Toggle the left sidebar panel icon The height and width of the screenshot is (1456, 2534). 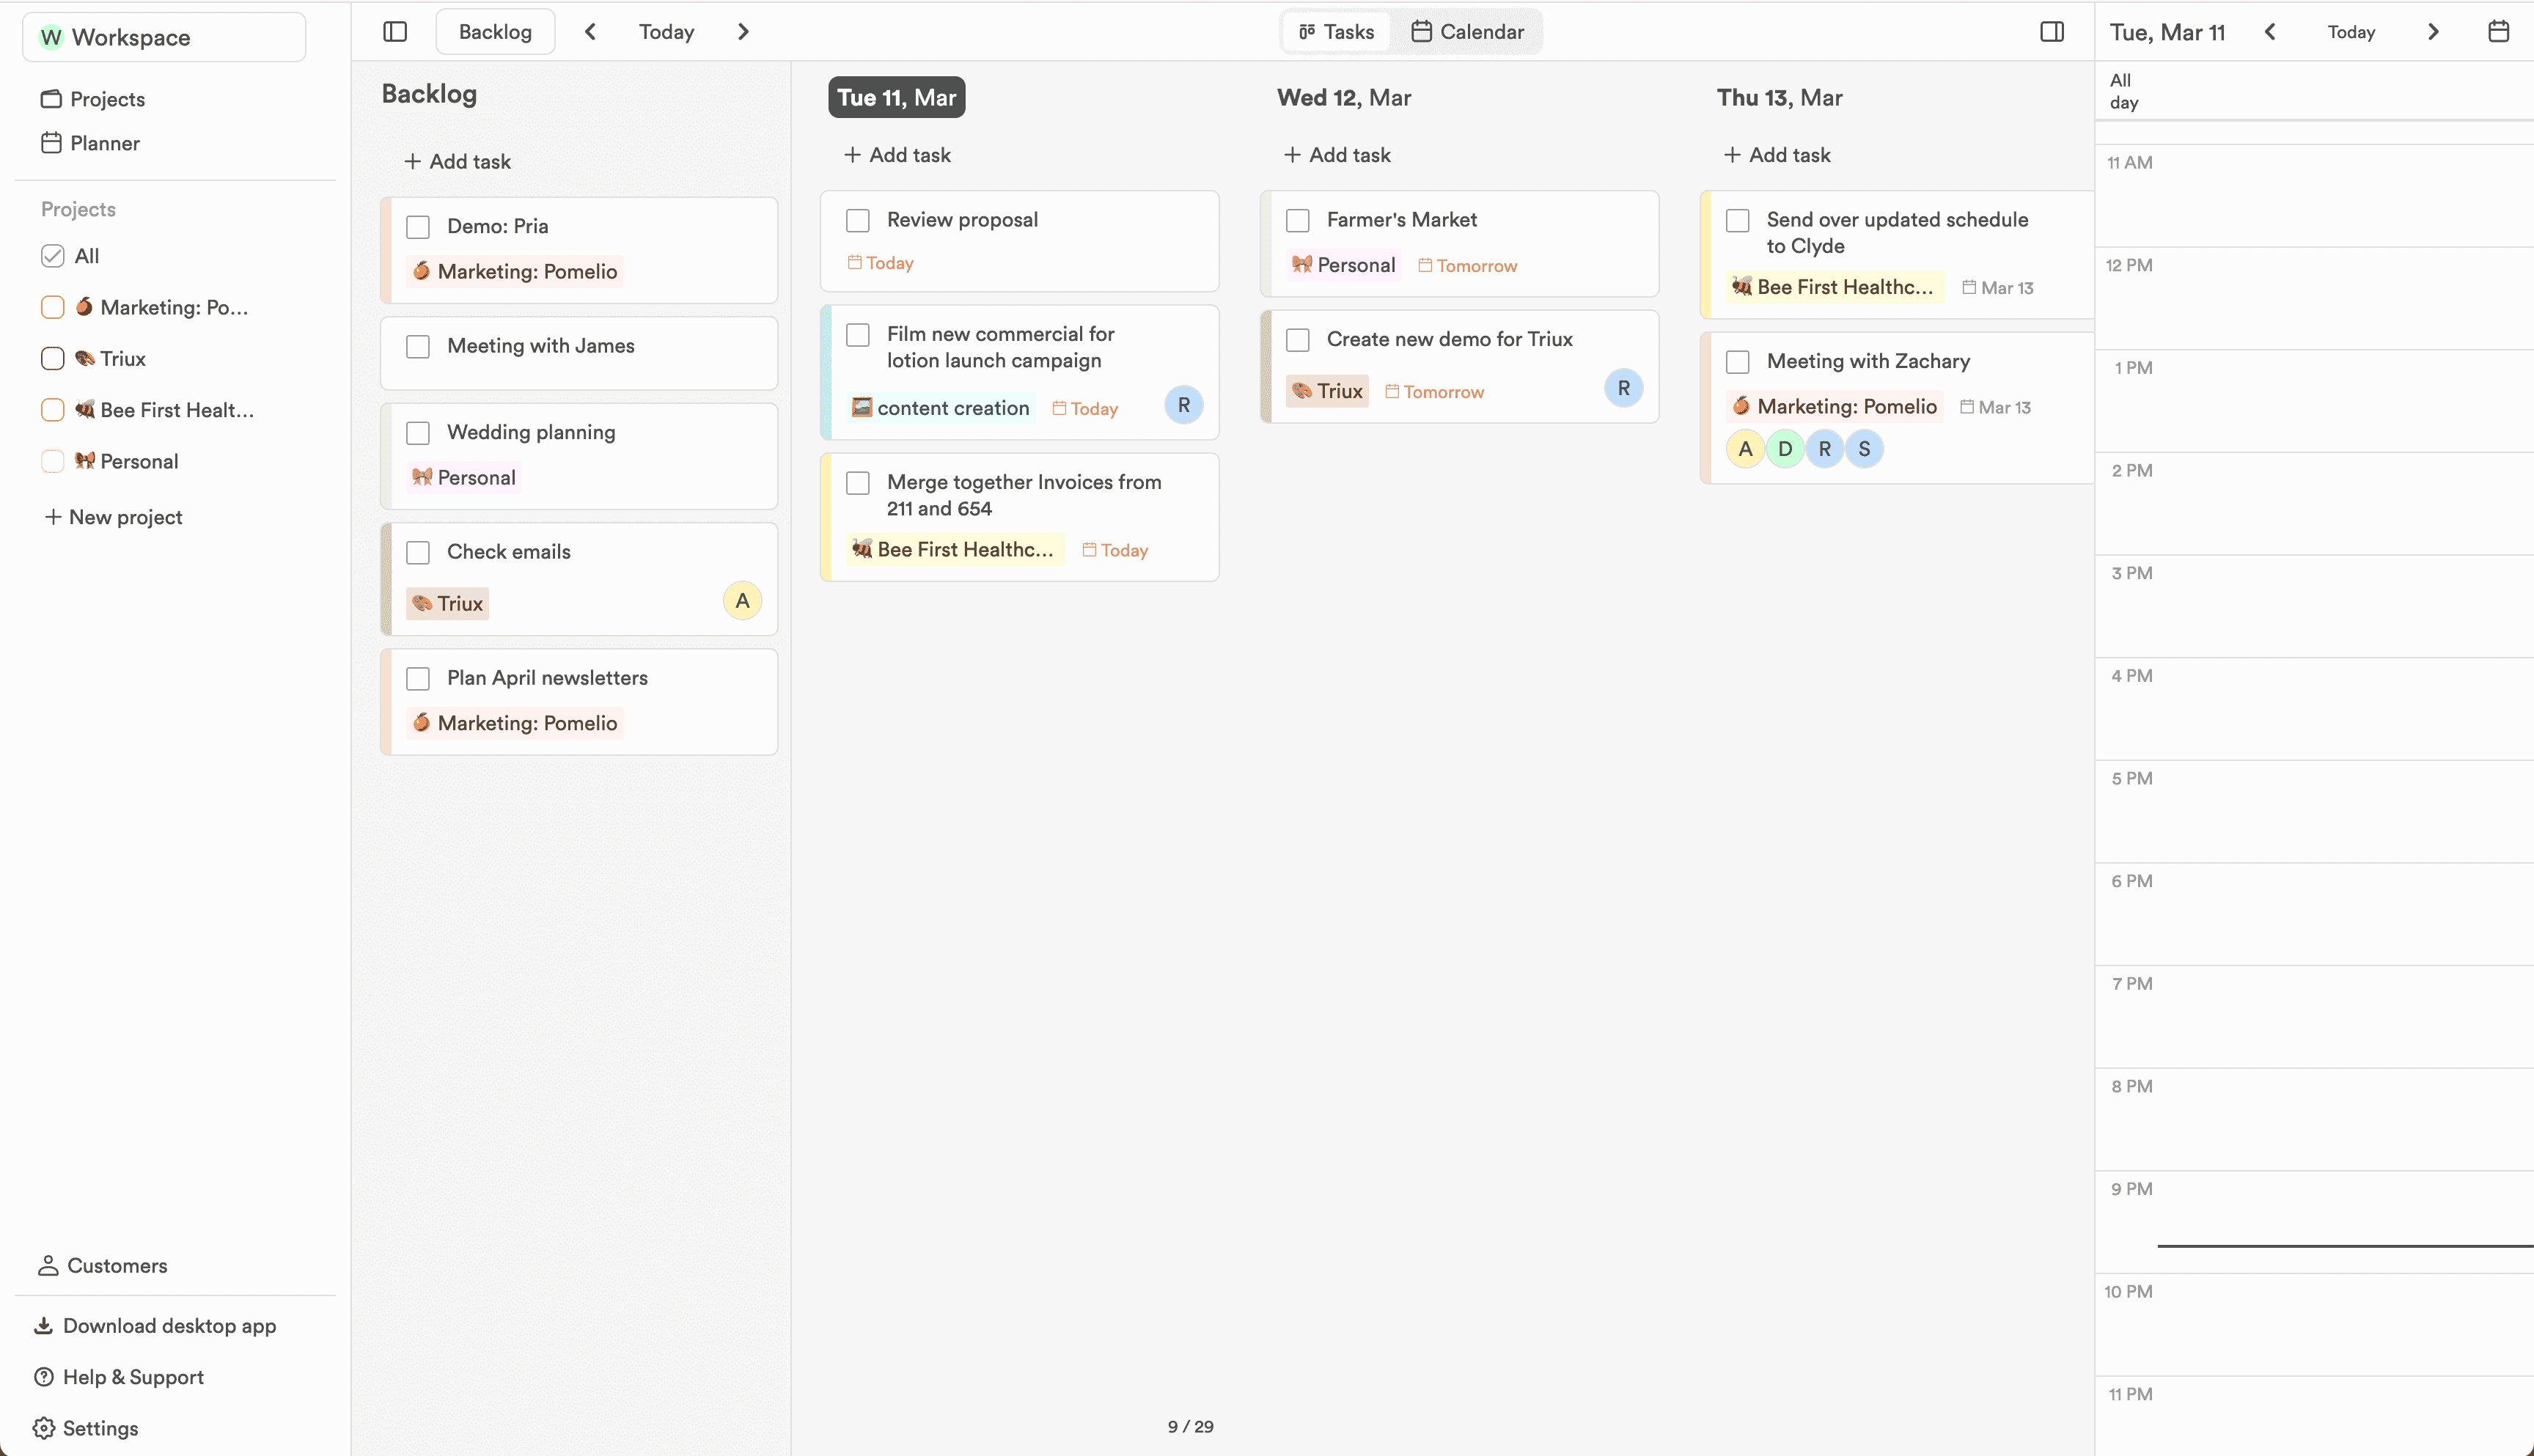click(395, 32)
